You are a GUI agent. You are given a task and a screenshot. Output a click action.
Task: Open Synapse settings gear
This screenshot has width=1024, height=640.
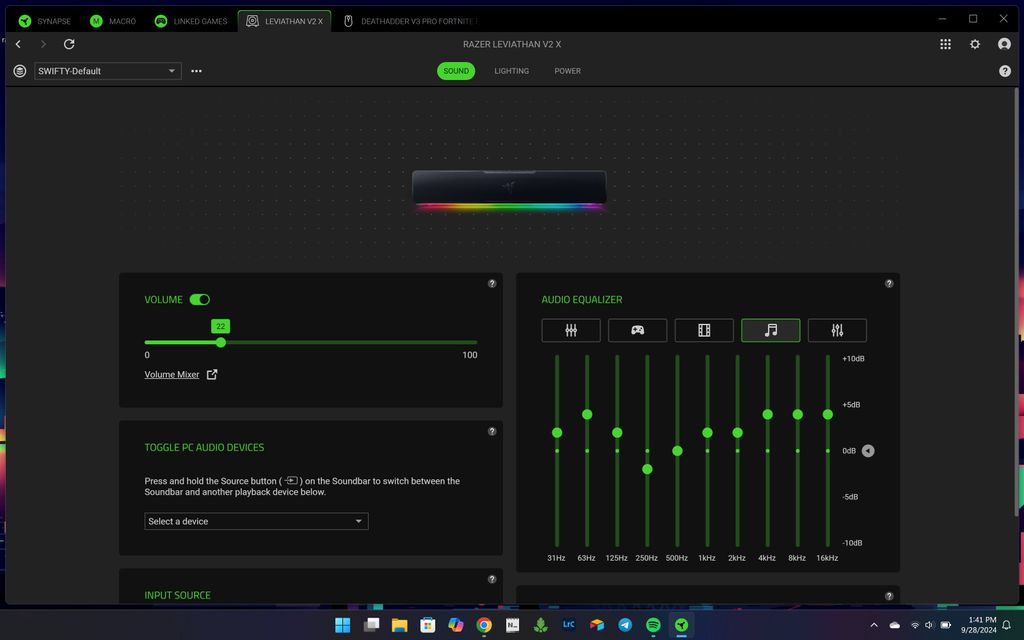click(975, 44)
